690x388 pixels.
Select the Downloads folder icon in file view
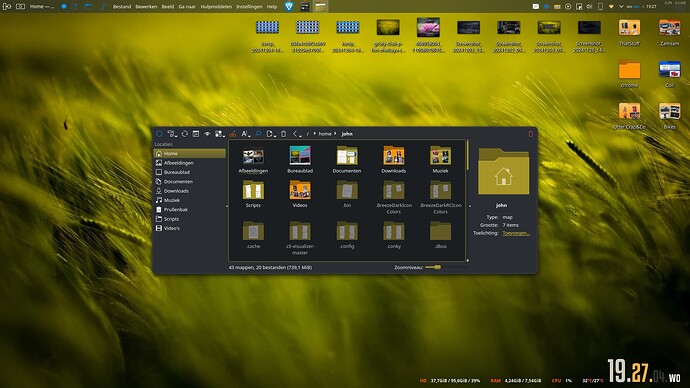(394, 156)
